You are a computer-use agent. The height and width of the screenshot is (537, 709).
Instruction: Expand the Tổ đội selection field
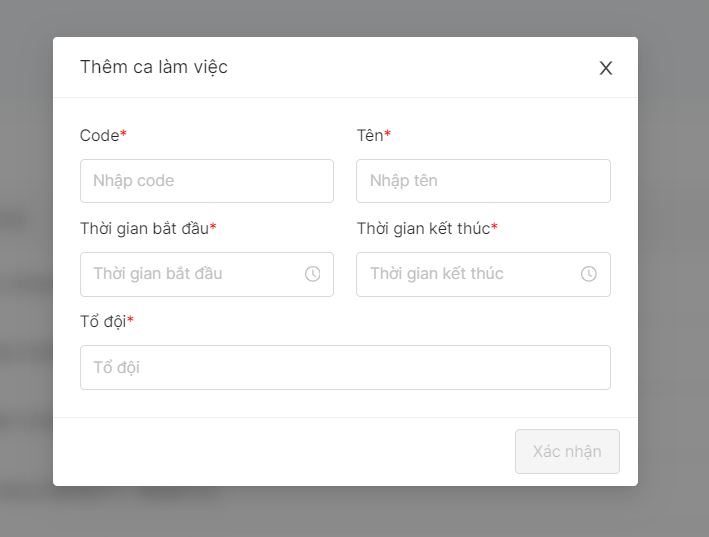[x=345, y=367]
